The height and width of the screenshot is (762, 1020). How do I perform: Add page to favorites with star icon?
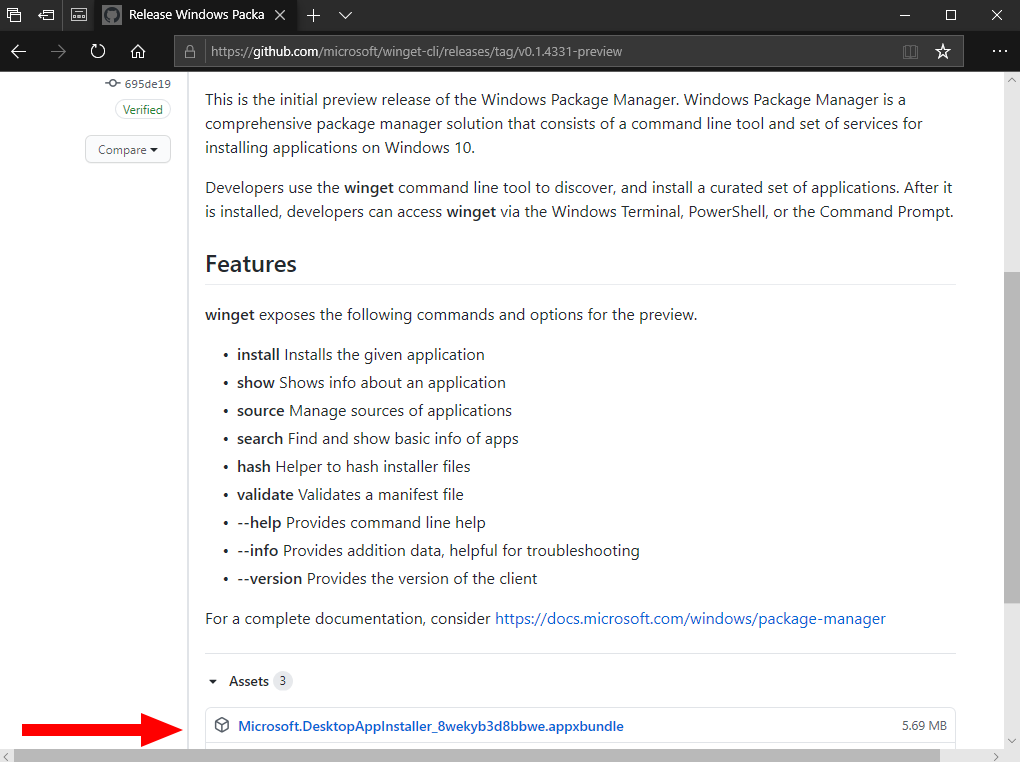click(943, 51)
